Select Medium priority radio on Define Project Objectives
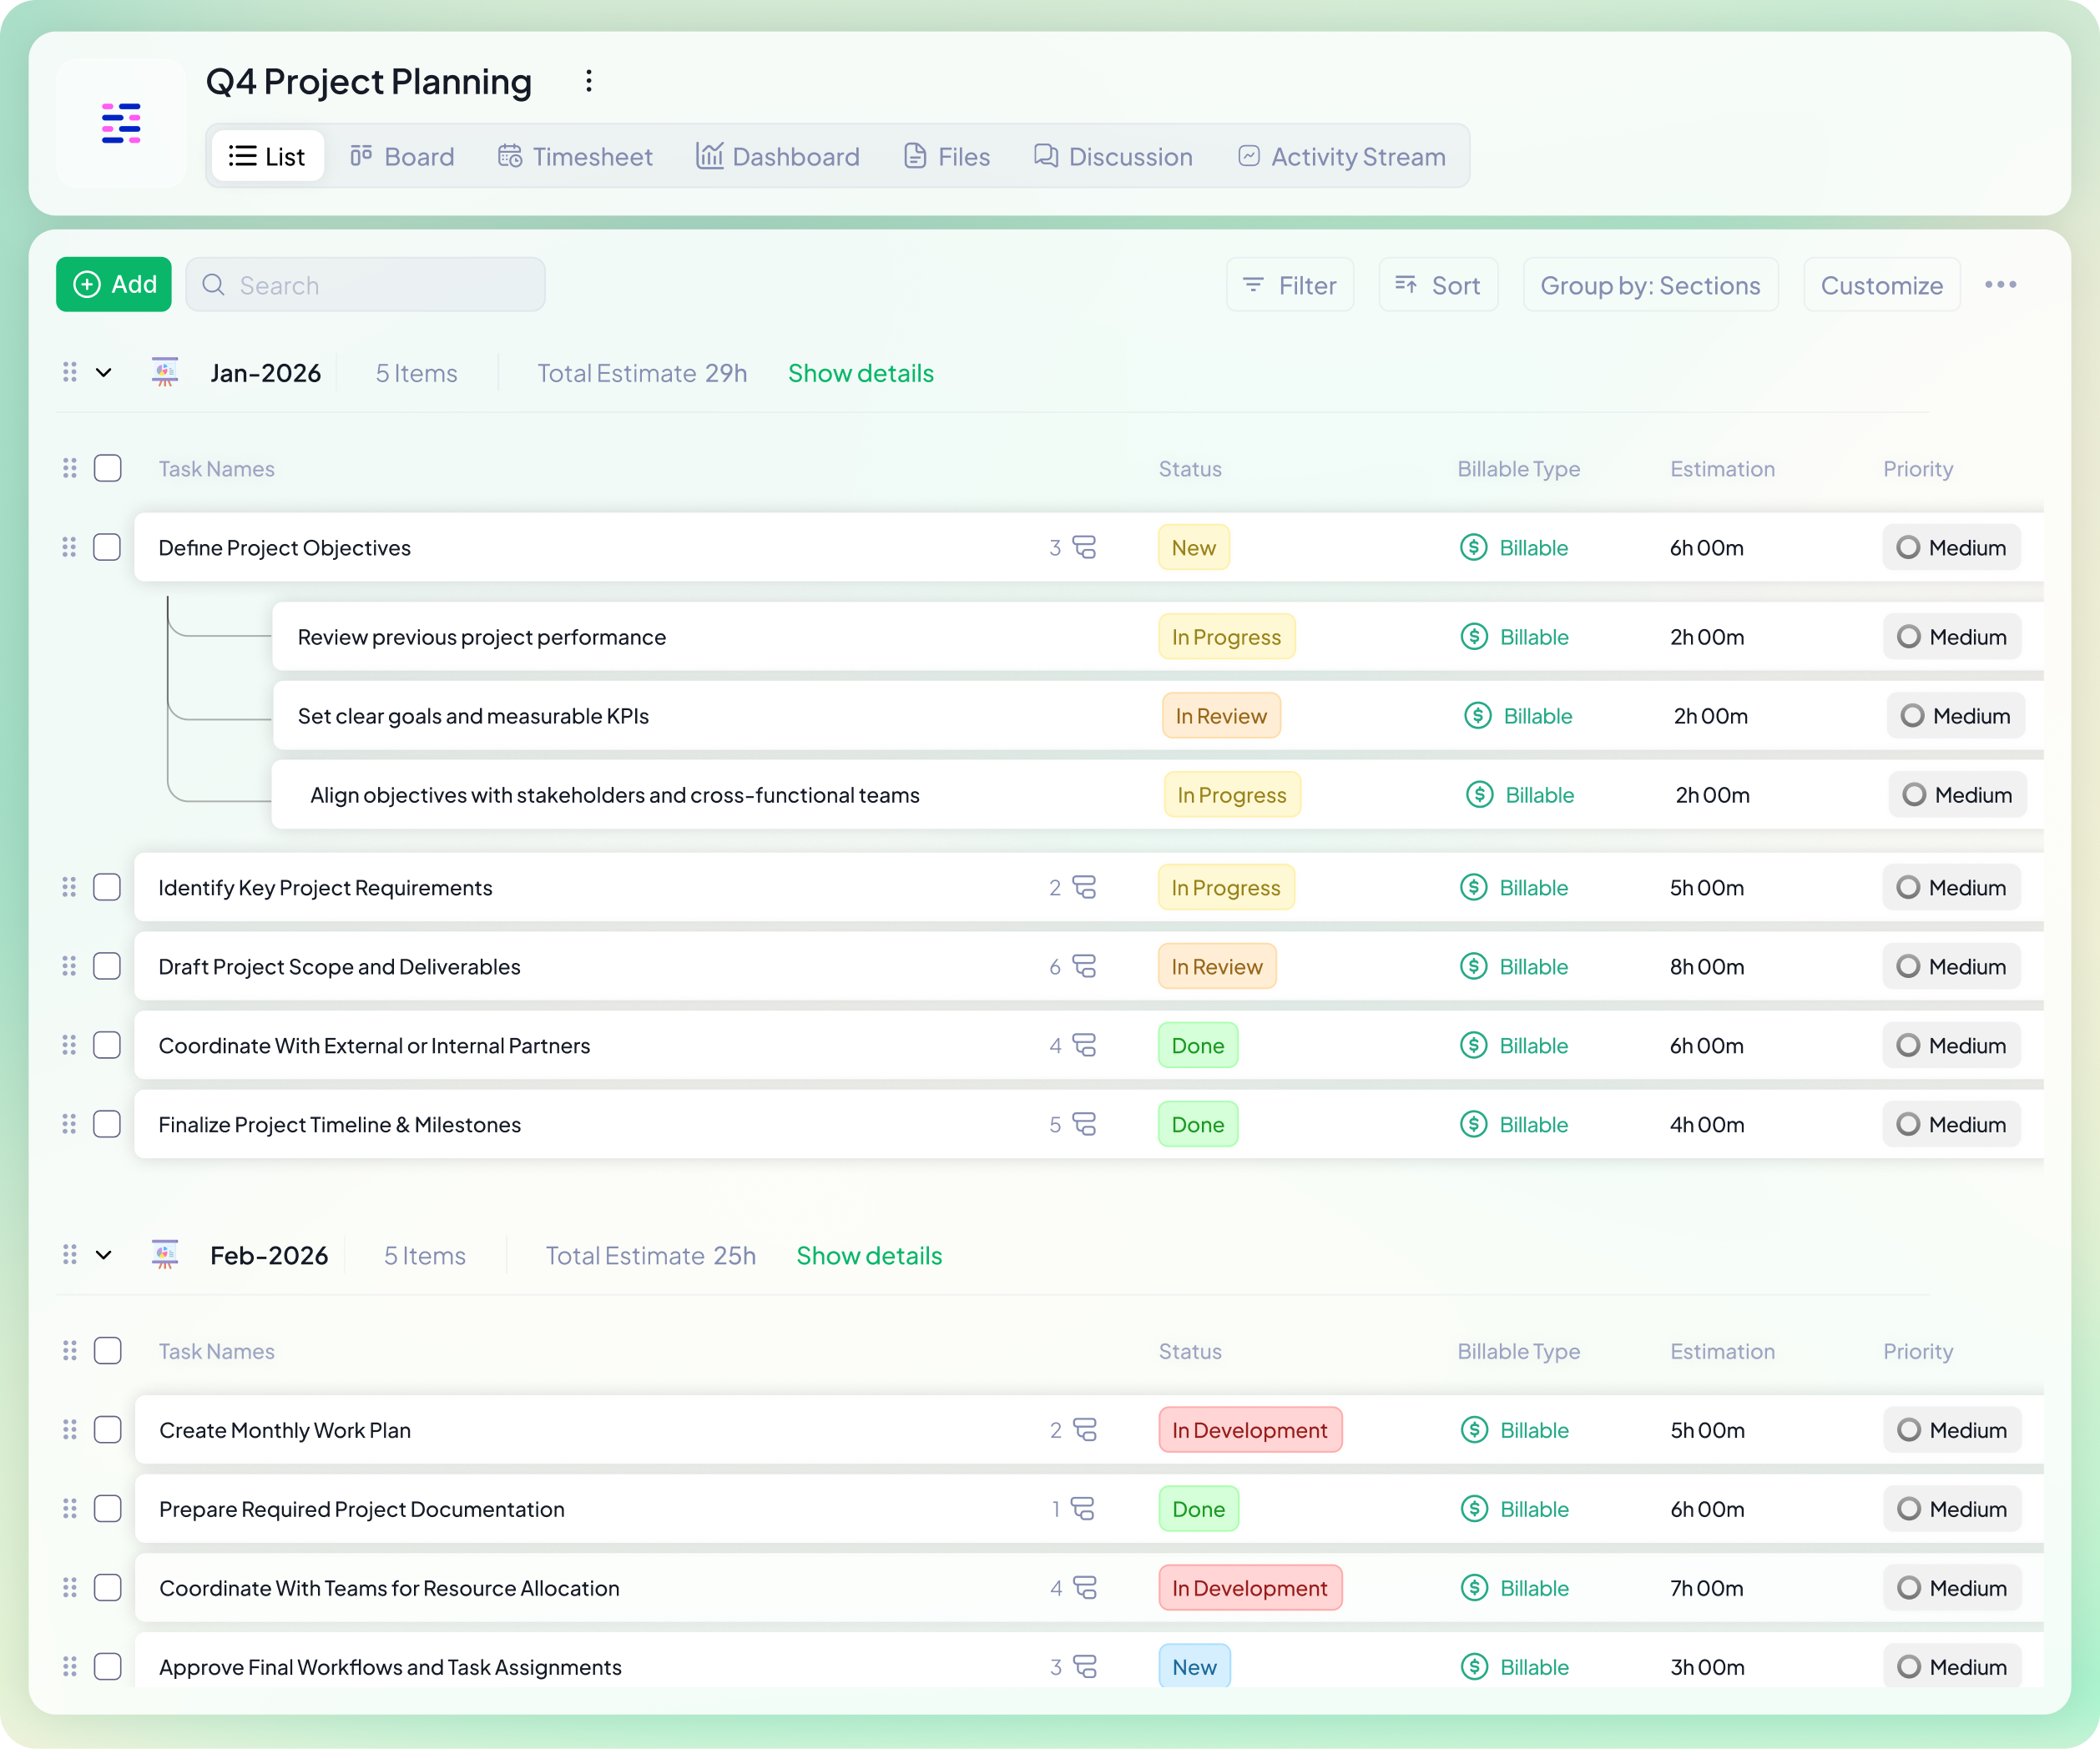2100x1749 pixels. tap(1908, 547)
